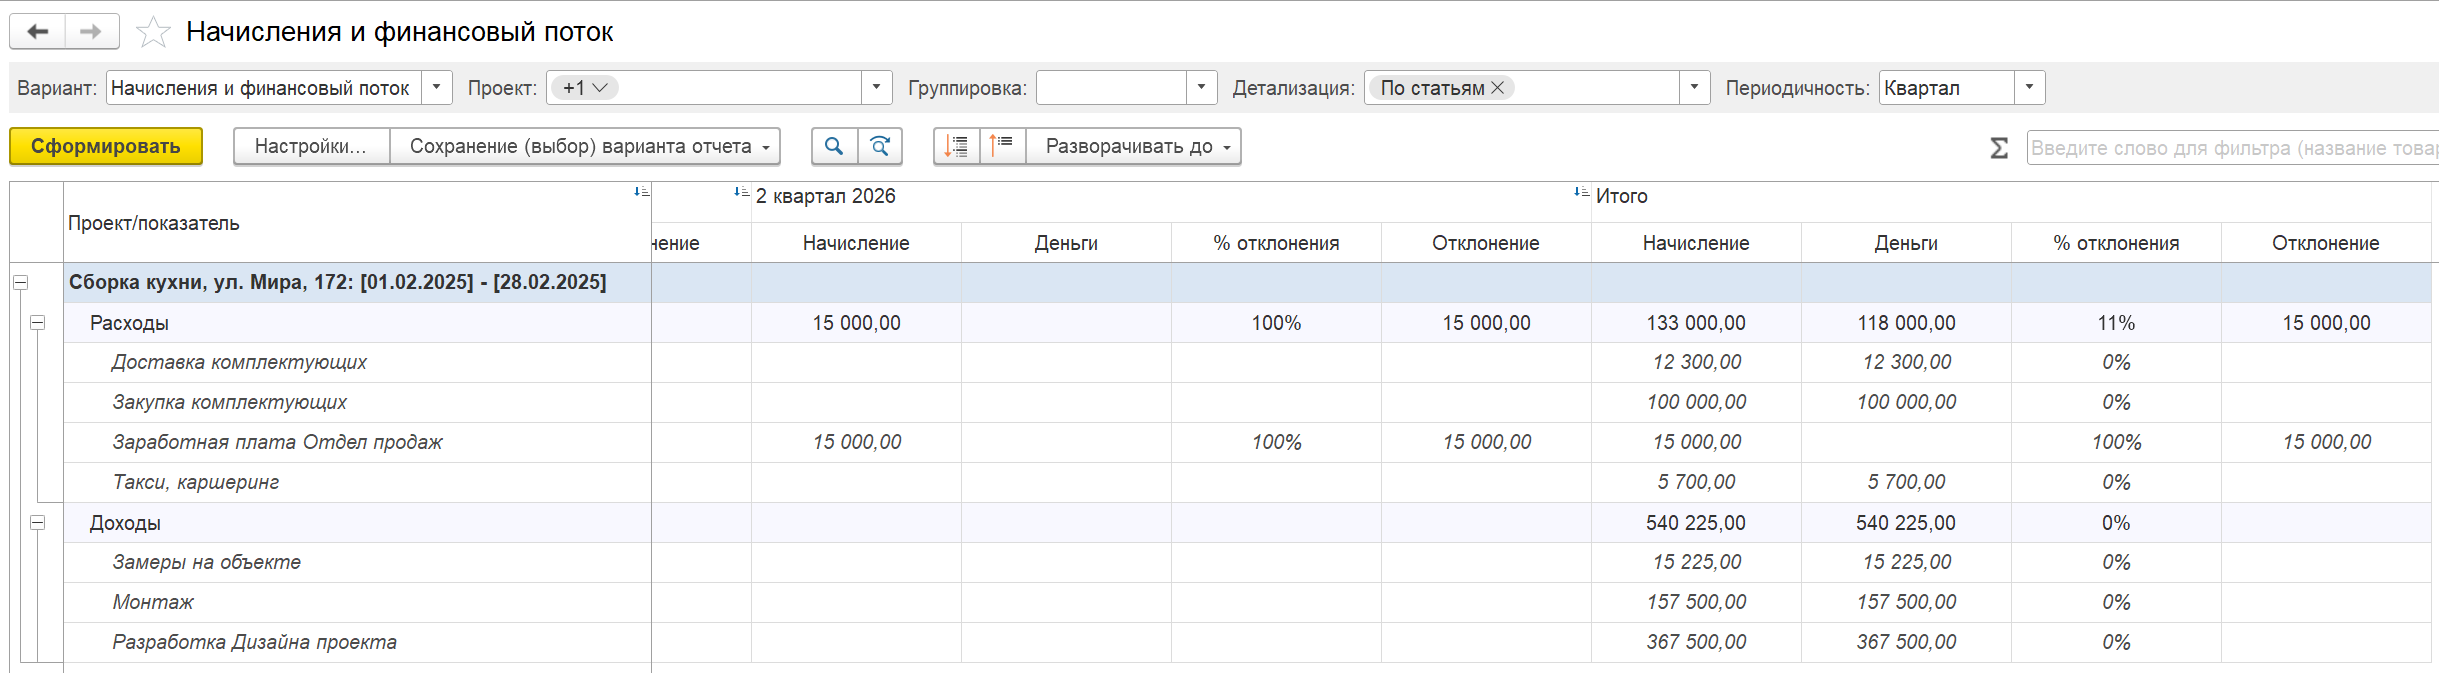Open the Периодичность dropdown arrow
This screenshot has width=2439, height=673.
coord(2029,87)
